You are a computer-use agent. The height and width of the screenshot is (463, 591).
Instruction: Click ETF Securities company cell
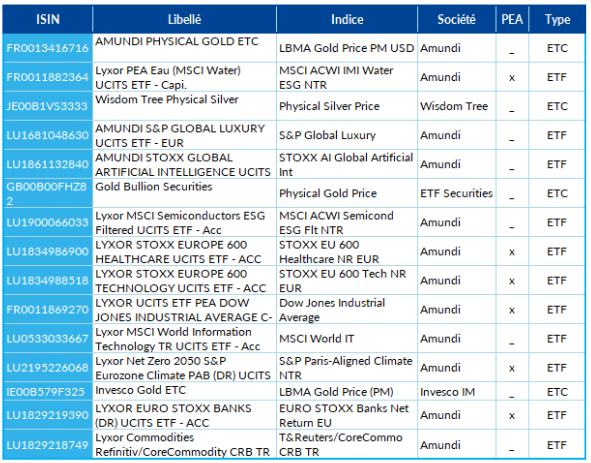coord(456,193)
